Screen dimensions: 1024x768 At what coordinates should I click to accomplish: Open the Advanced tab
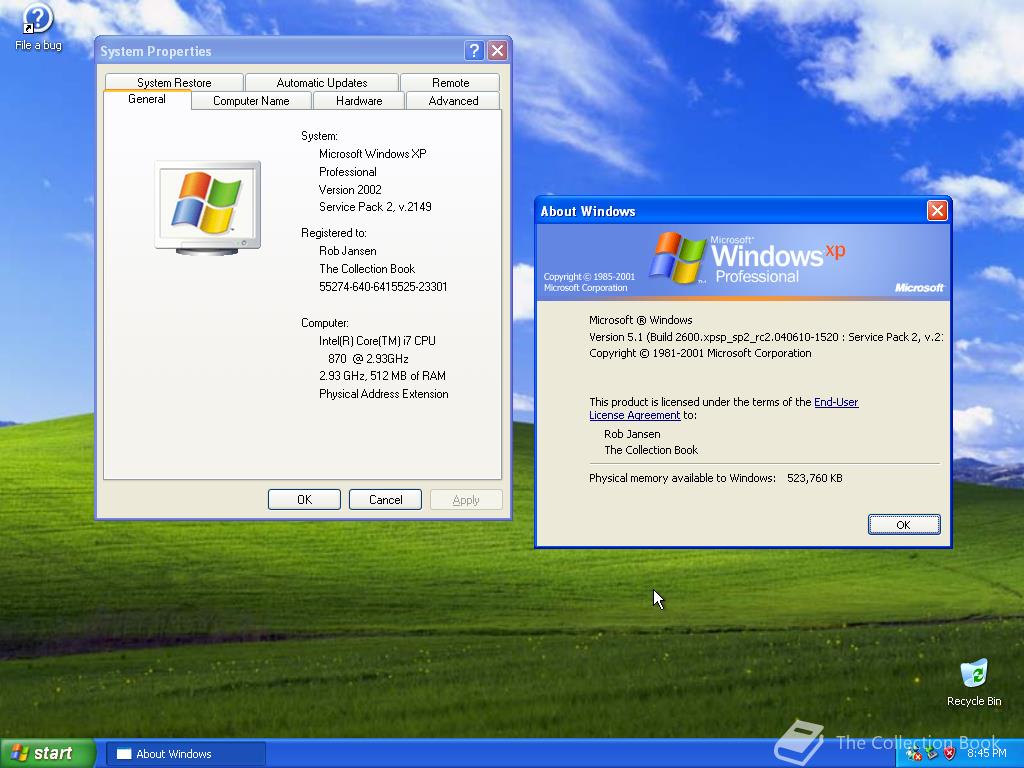click(x=453, y=101)
